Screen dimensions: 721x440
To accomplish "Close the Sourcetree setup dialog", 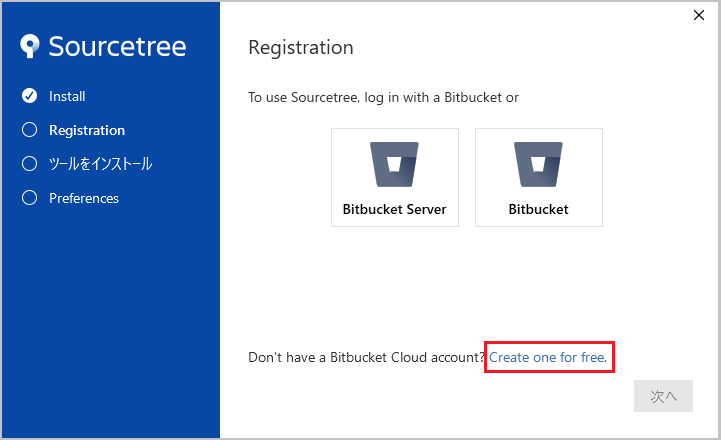I will 698,15.
